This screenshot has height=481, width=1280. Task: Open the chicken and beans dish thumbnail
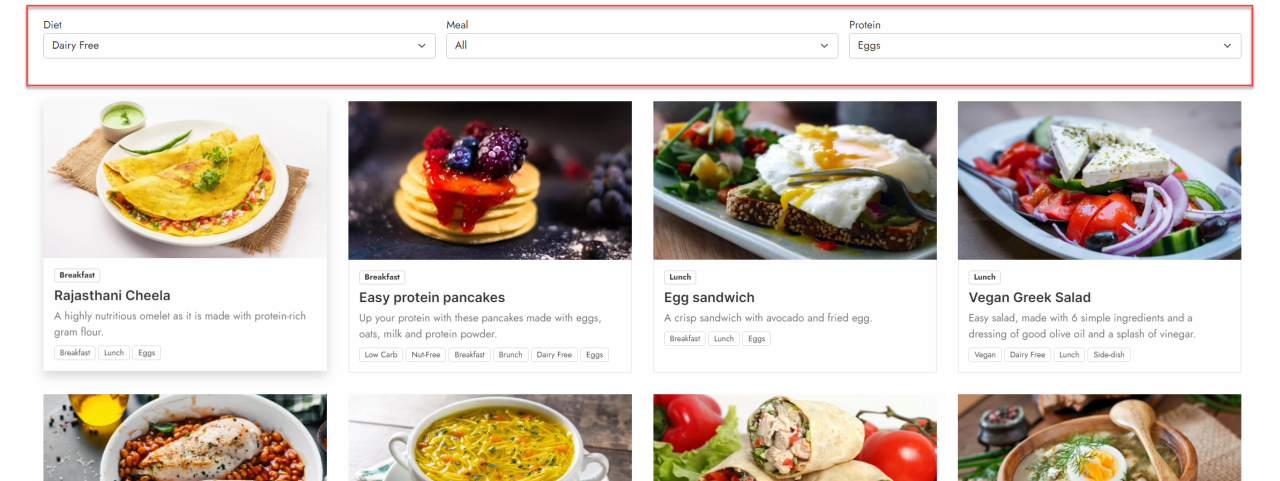185,438
